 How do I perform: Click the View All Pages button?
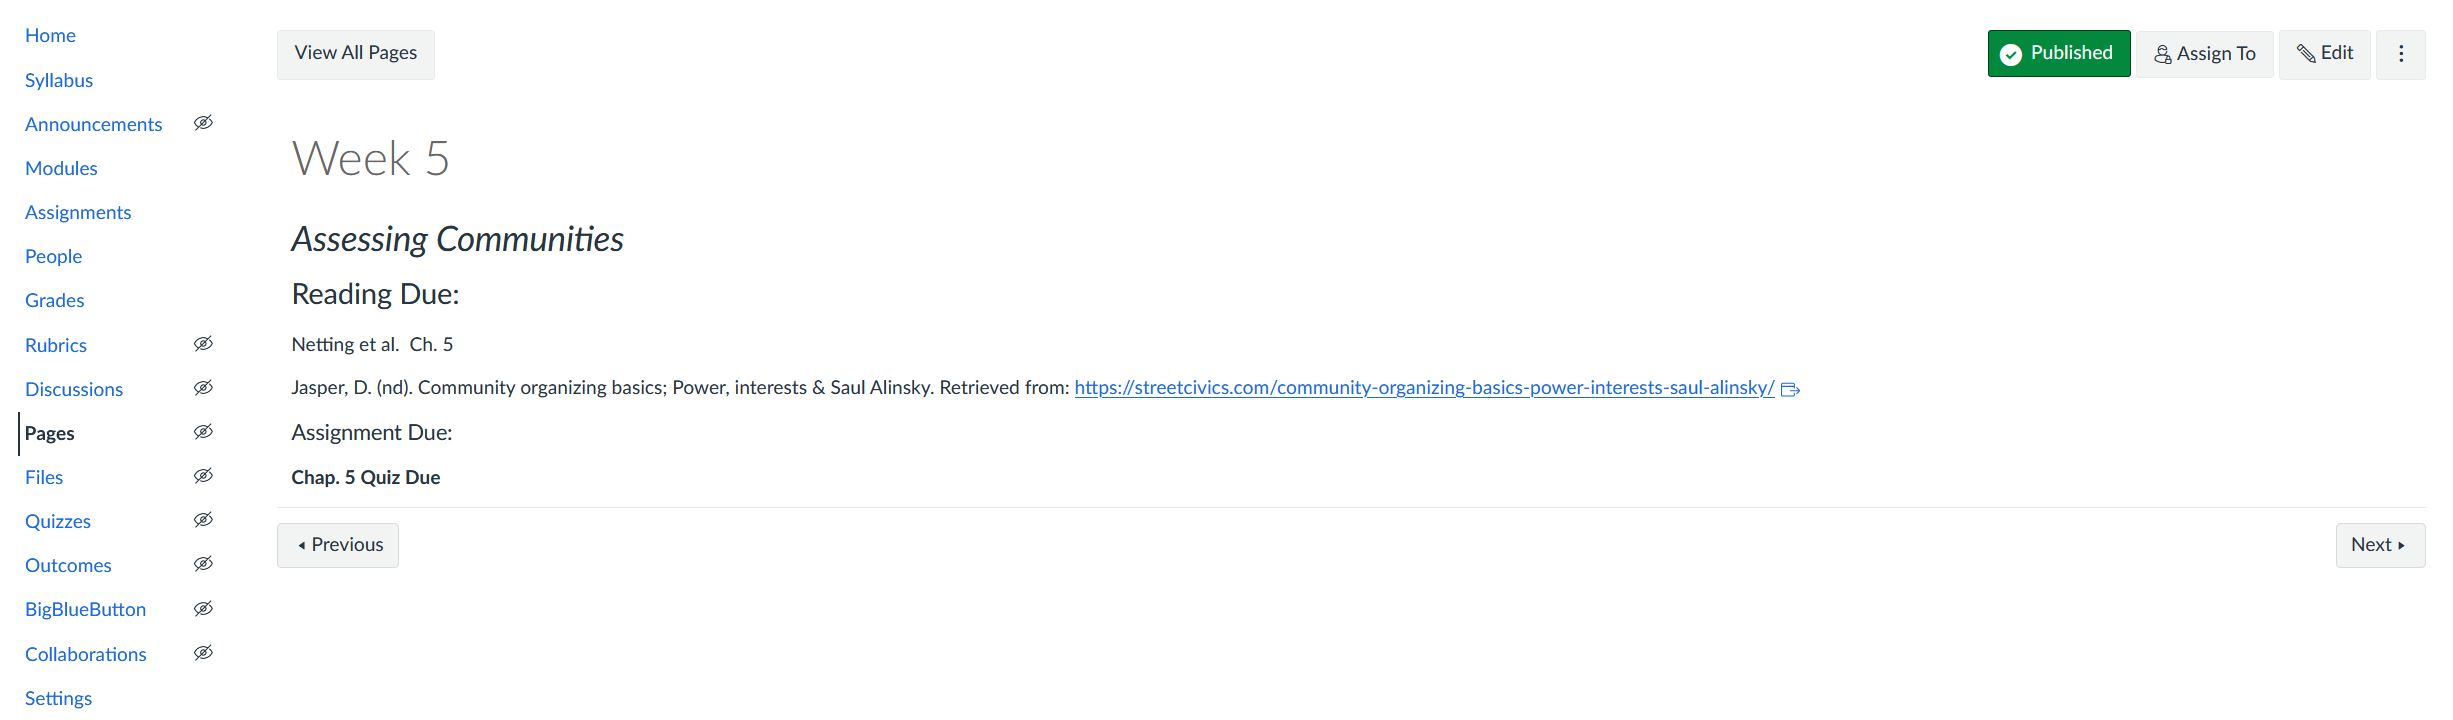(355, 54)
